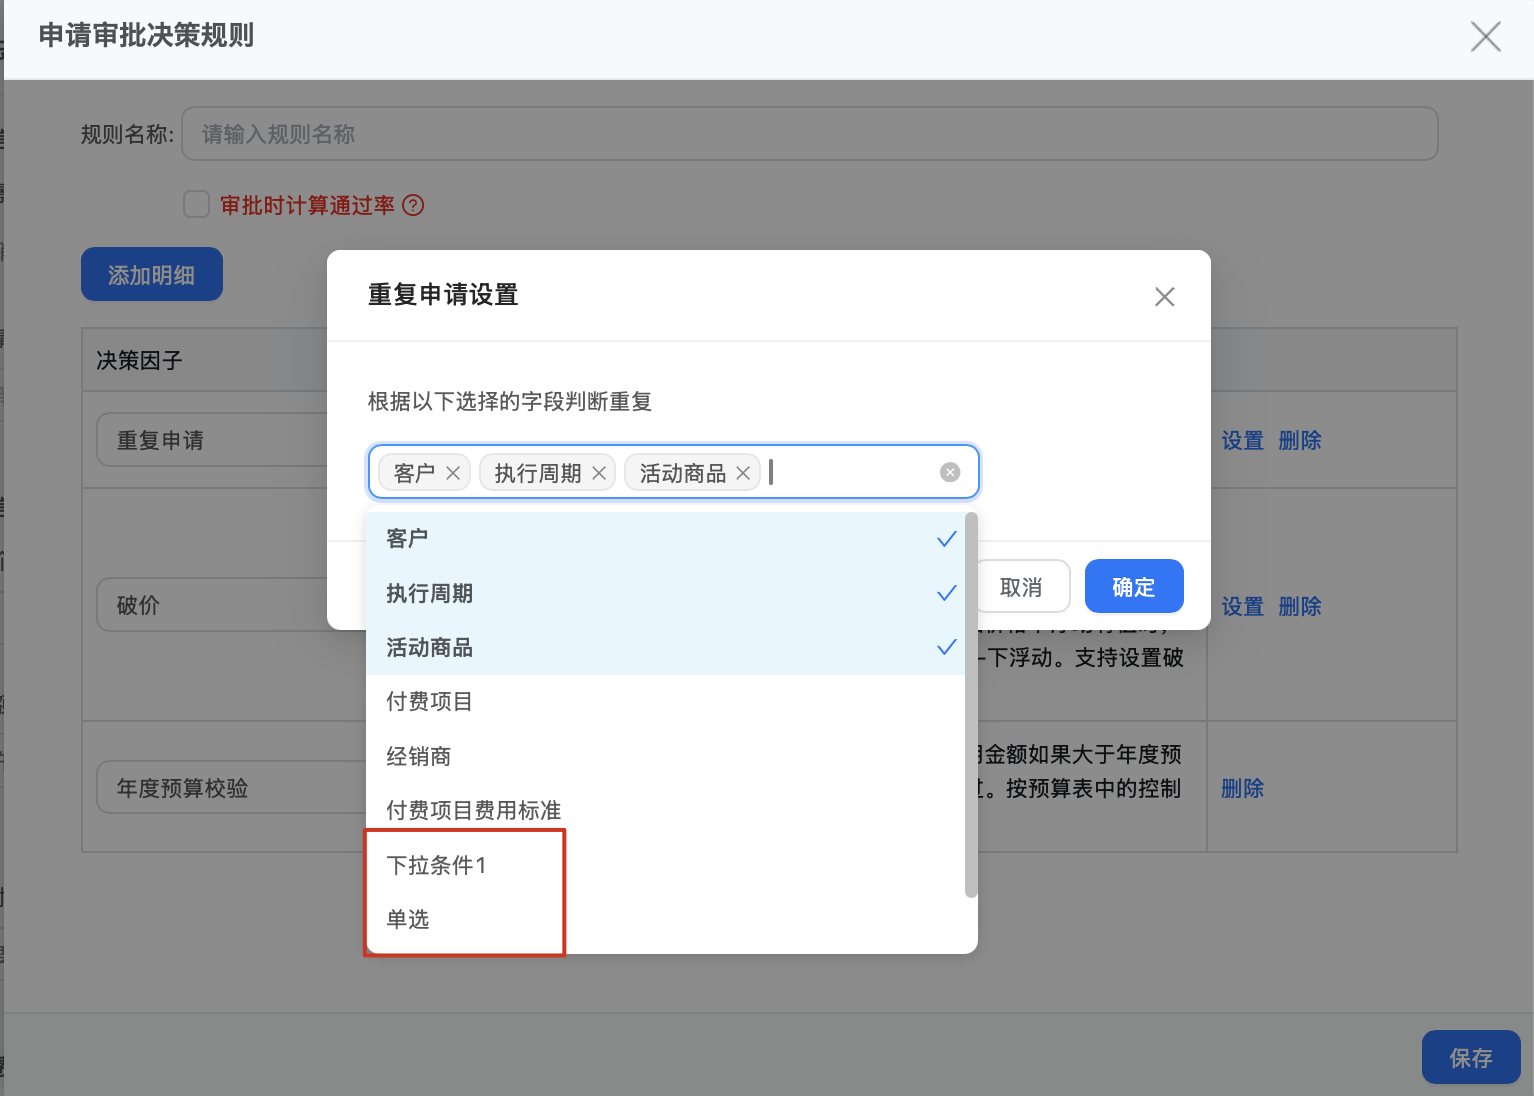
Task: Focus the 规则名称 input field
Action: [x=810, y=134]
